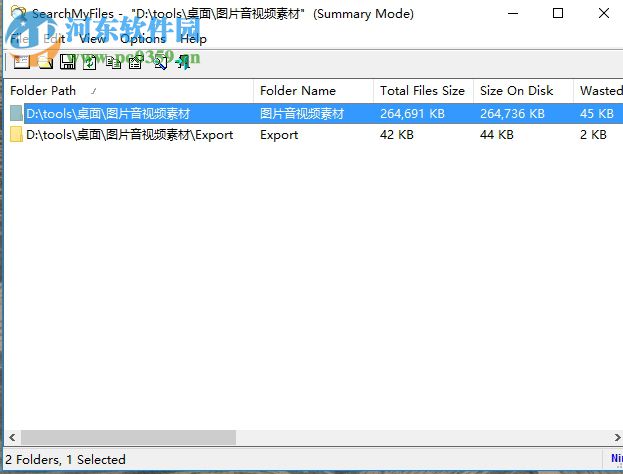Click the Save floppy disk icon
Image resolution: width=623 pixels, height=474 pixels.
68,62
